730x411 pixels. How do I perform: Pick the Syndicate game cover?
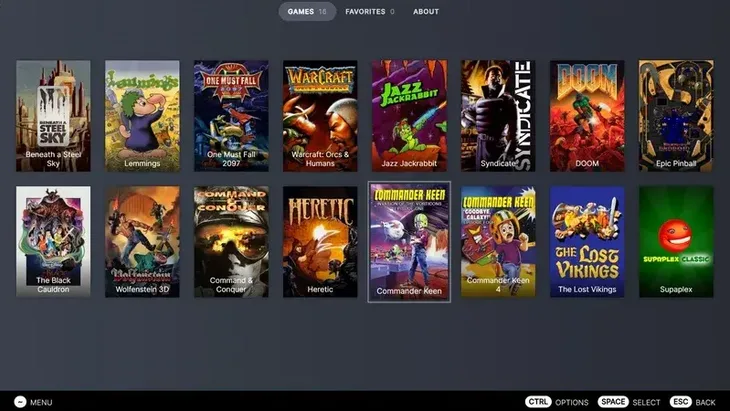pos(498,116)
